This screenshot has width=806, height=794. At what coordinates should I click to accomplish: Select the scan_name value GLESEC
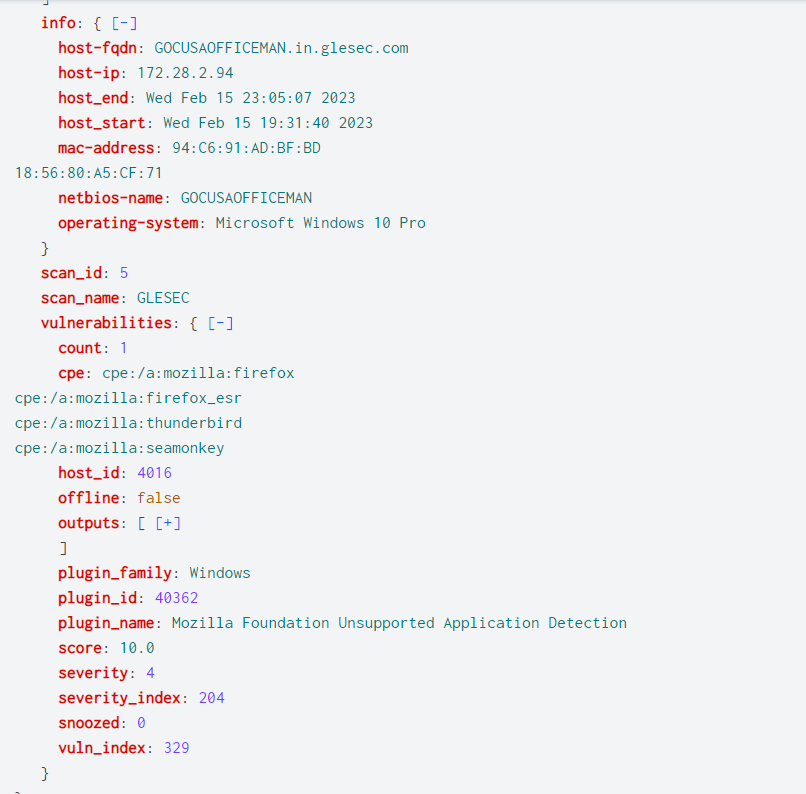pyautogui.click(x=163, y=298)
